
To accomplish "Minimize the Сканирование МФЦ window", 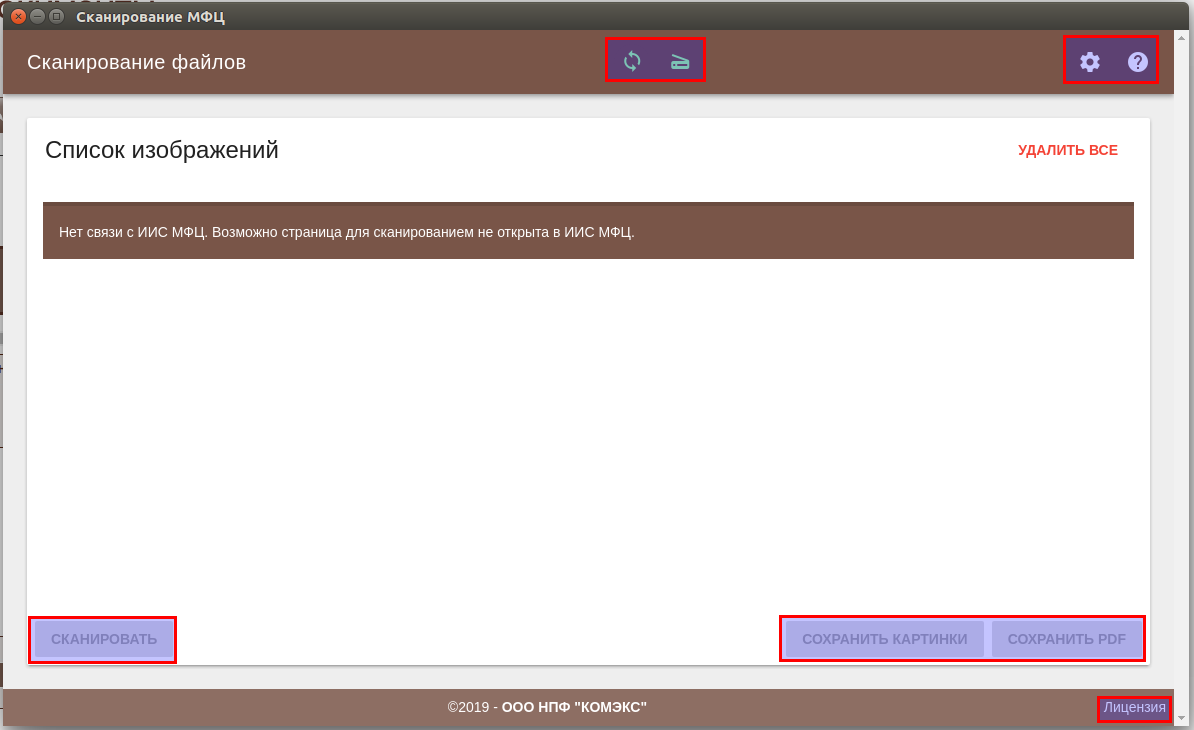I will pos(37,16).
